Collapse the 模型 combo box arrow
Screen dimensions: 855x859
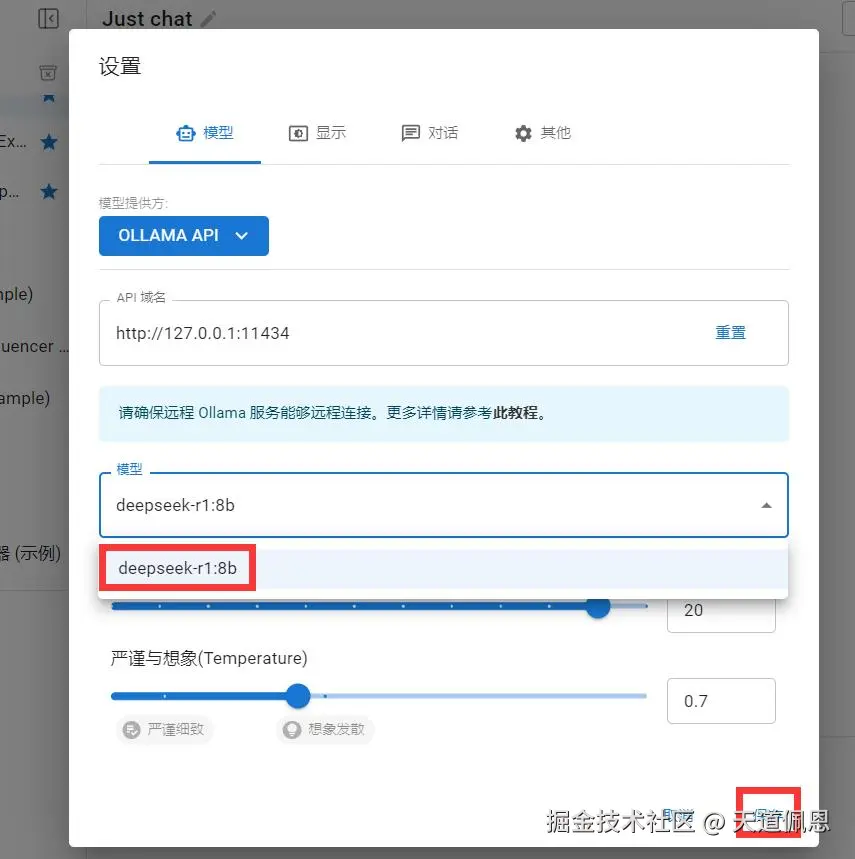[x=766, y=505]
